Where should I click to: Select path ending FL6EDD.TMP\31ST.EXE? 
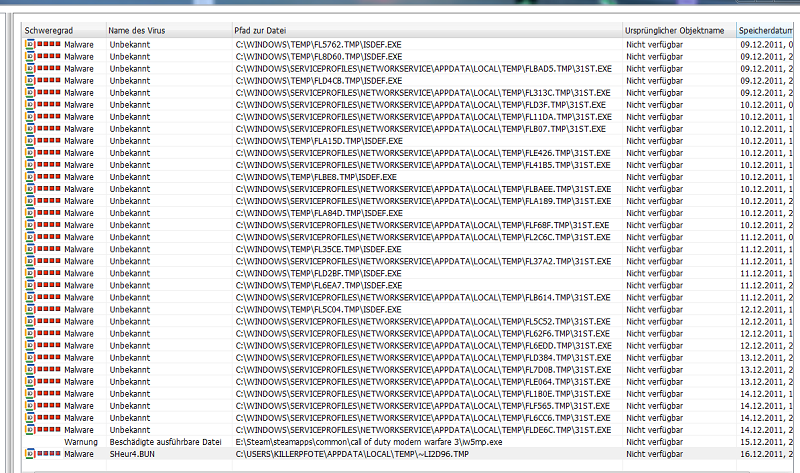click(x=423, y=345)
